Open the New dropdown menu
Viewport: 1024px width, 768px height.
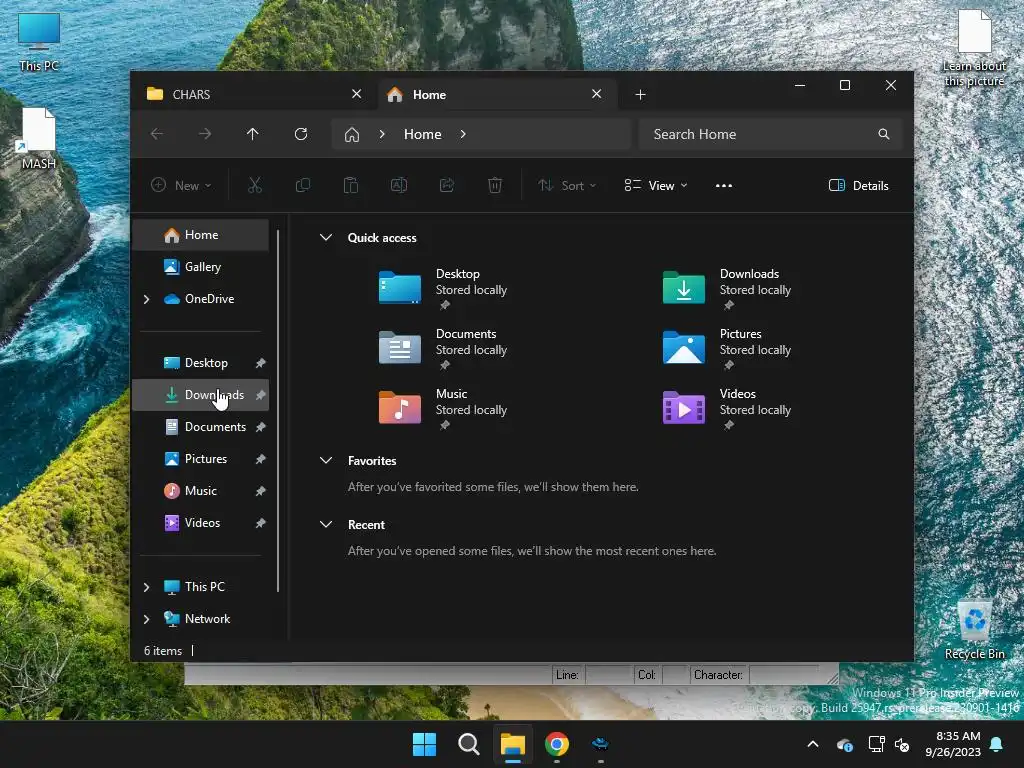181,185
